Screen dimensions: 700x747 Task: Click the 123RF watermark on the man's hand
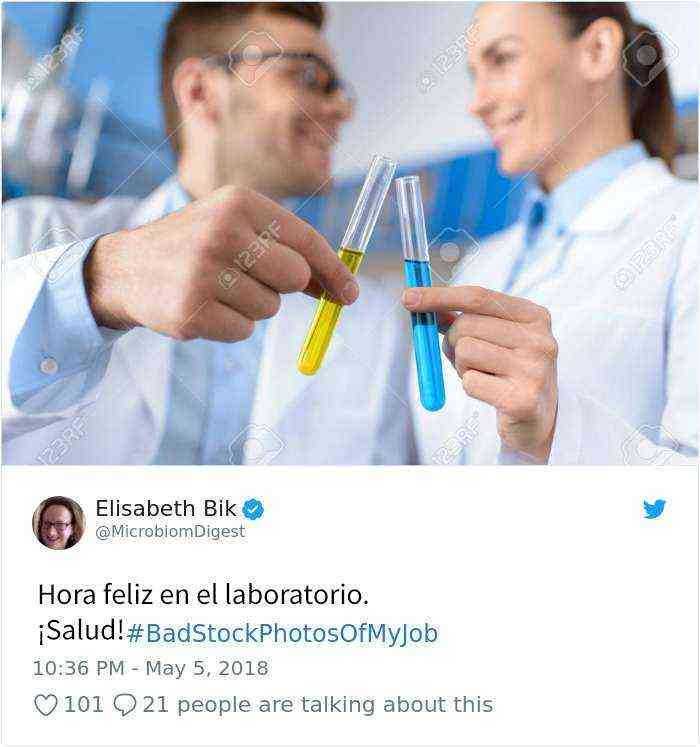coord(249,255)
